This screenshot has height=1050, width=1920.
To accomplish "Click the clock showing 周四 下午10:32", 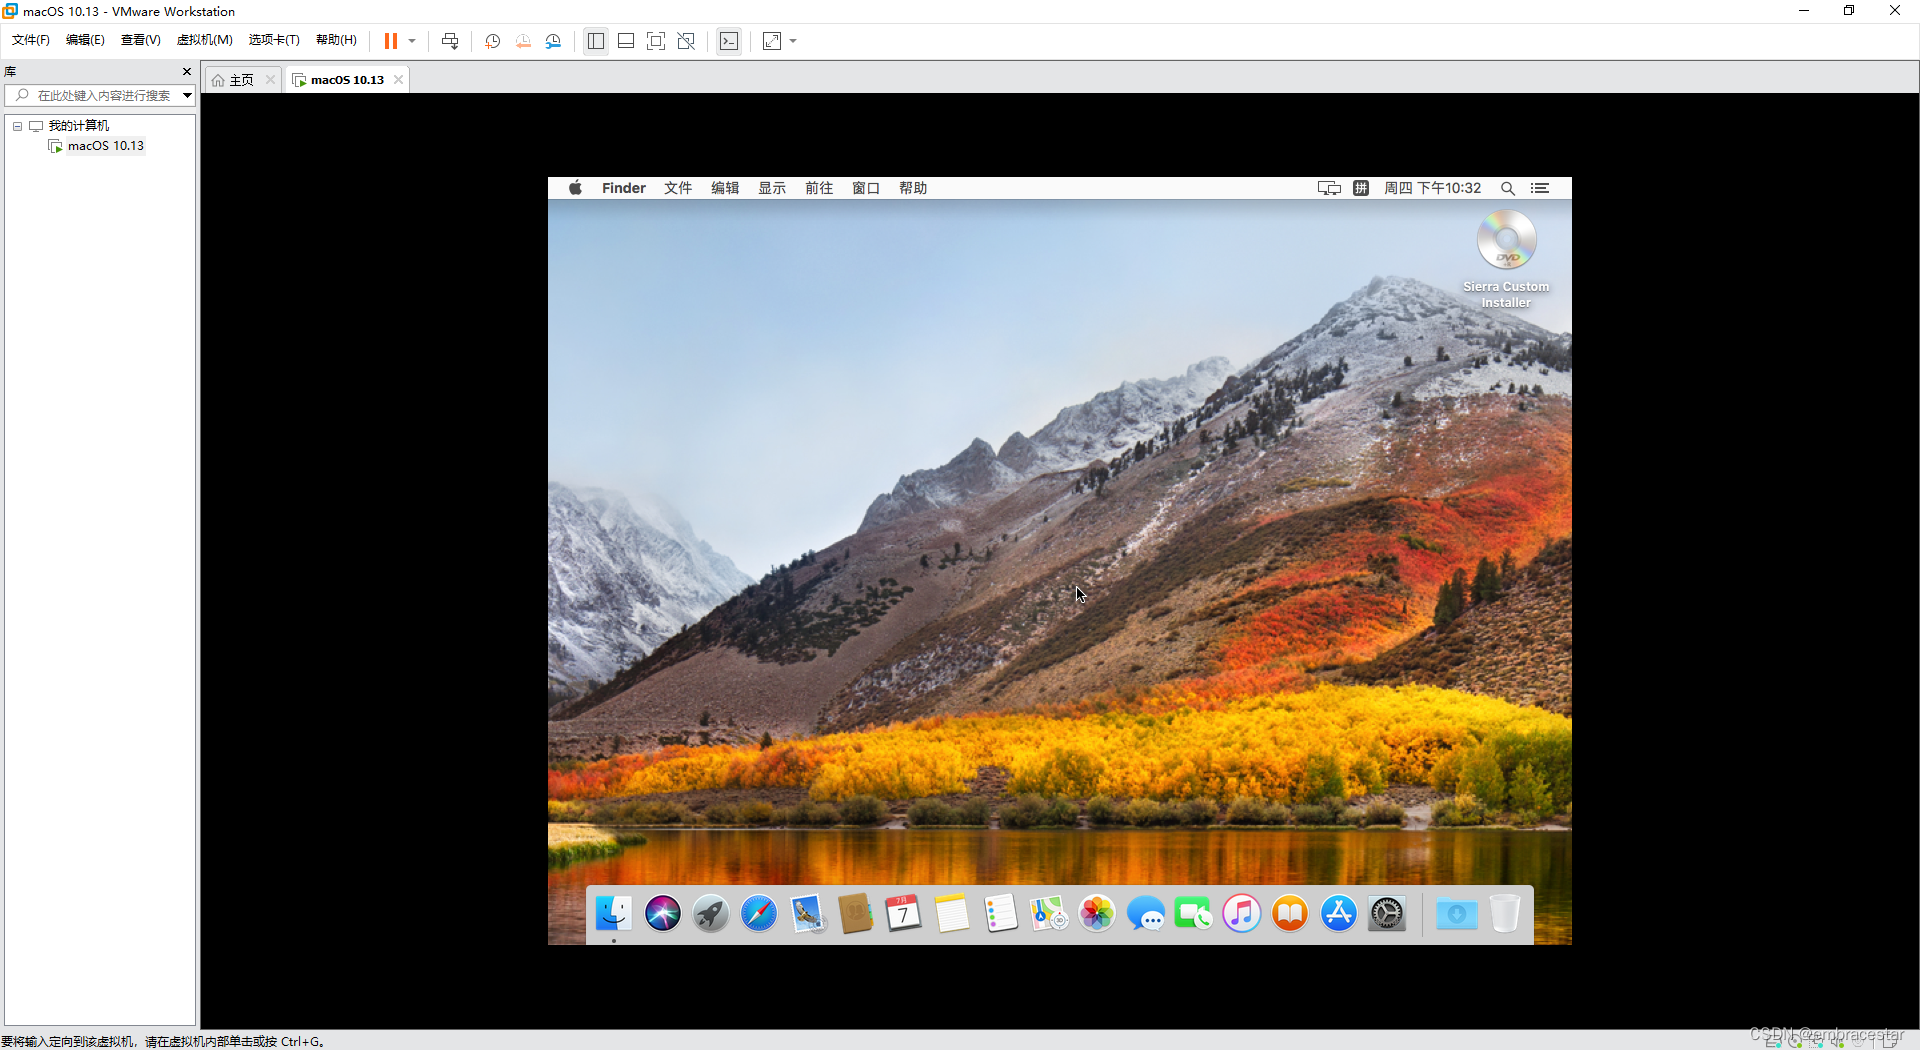I will [1432, 188].
